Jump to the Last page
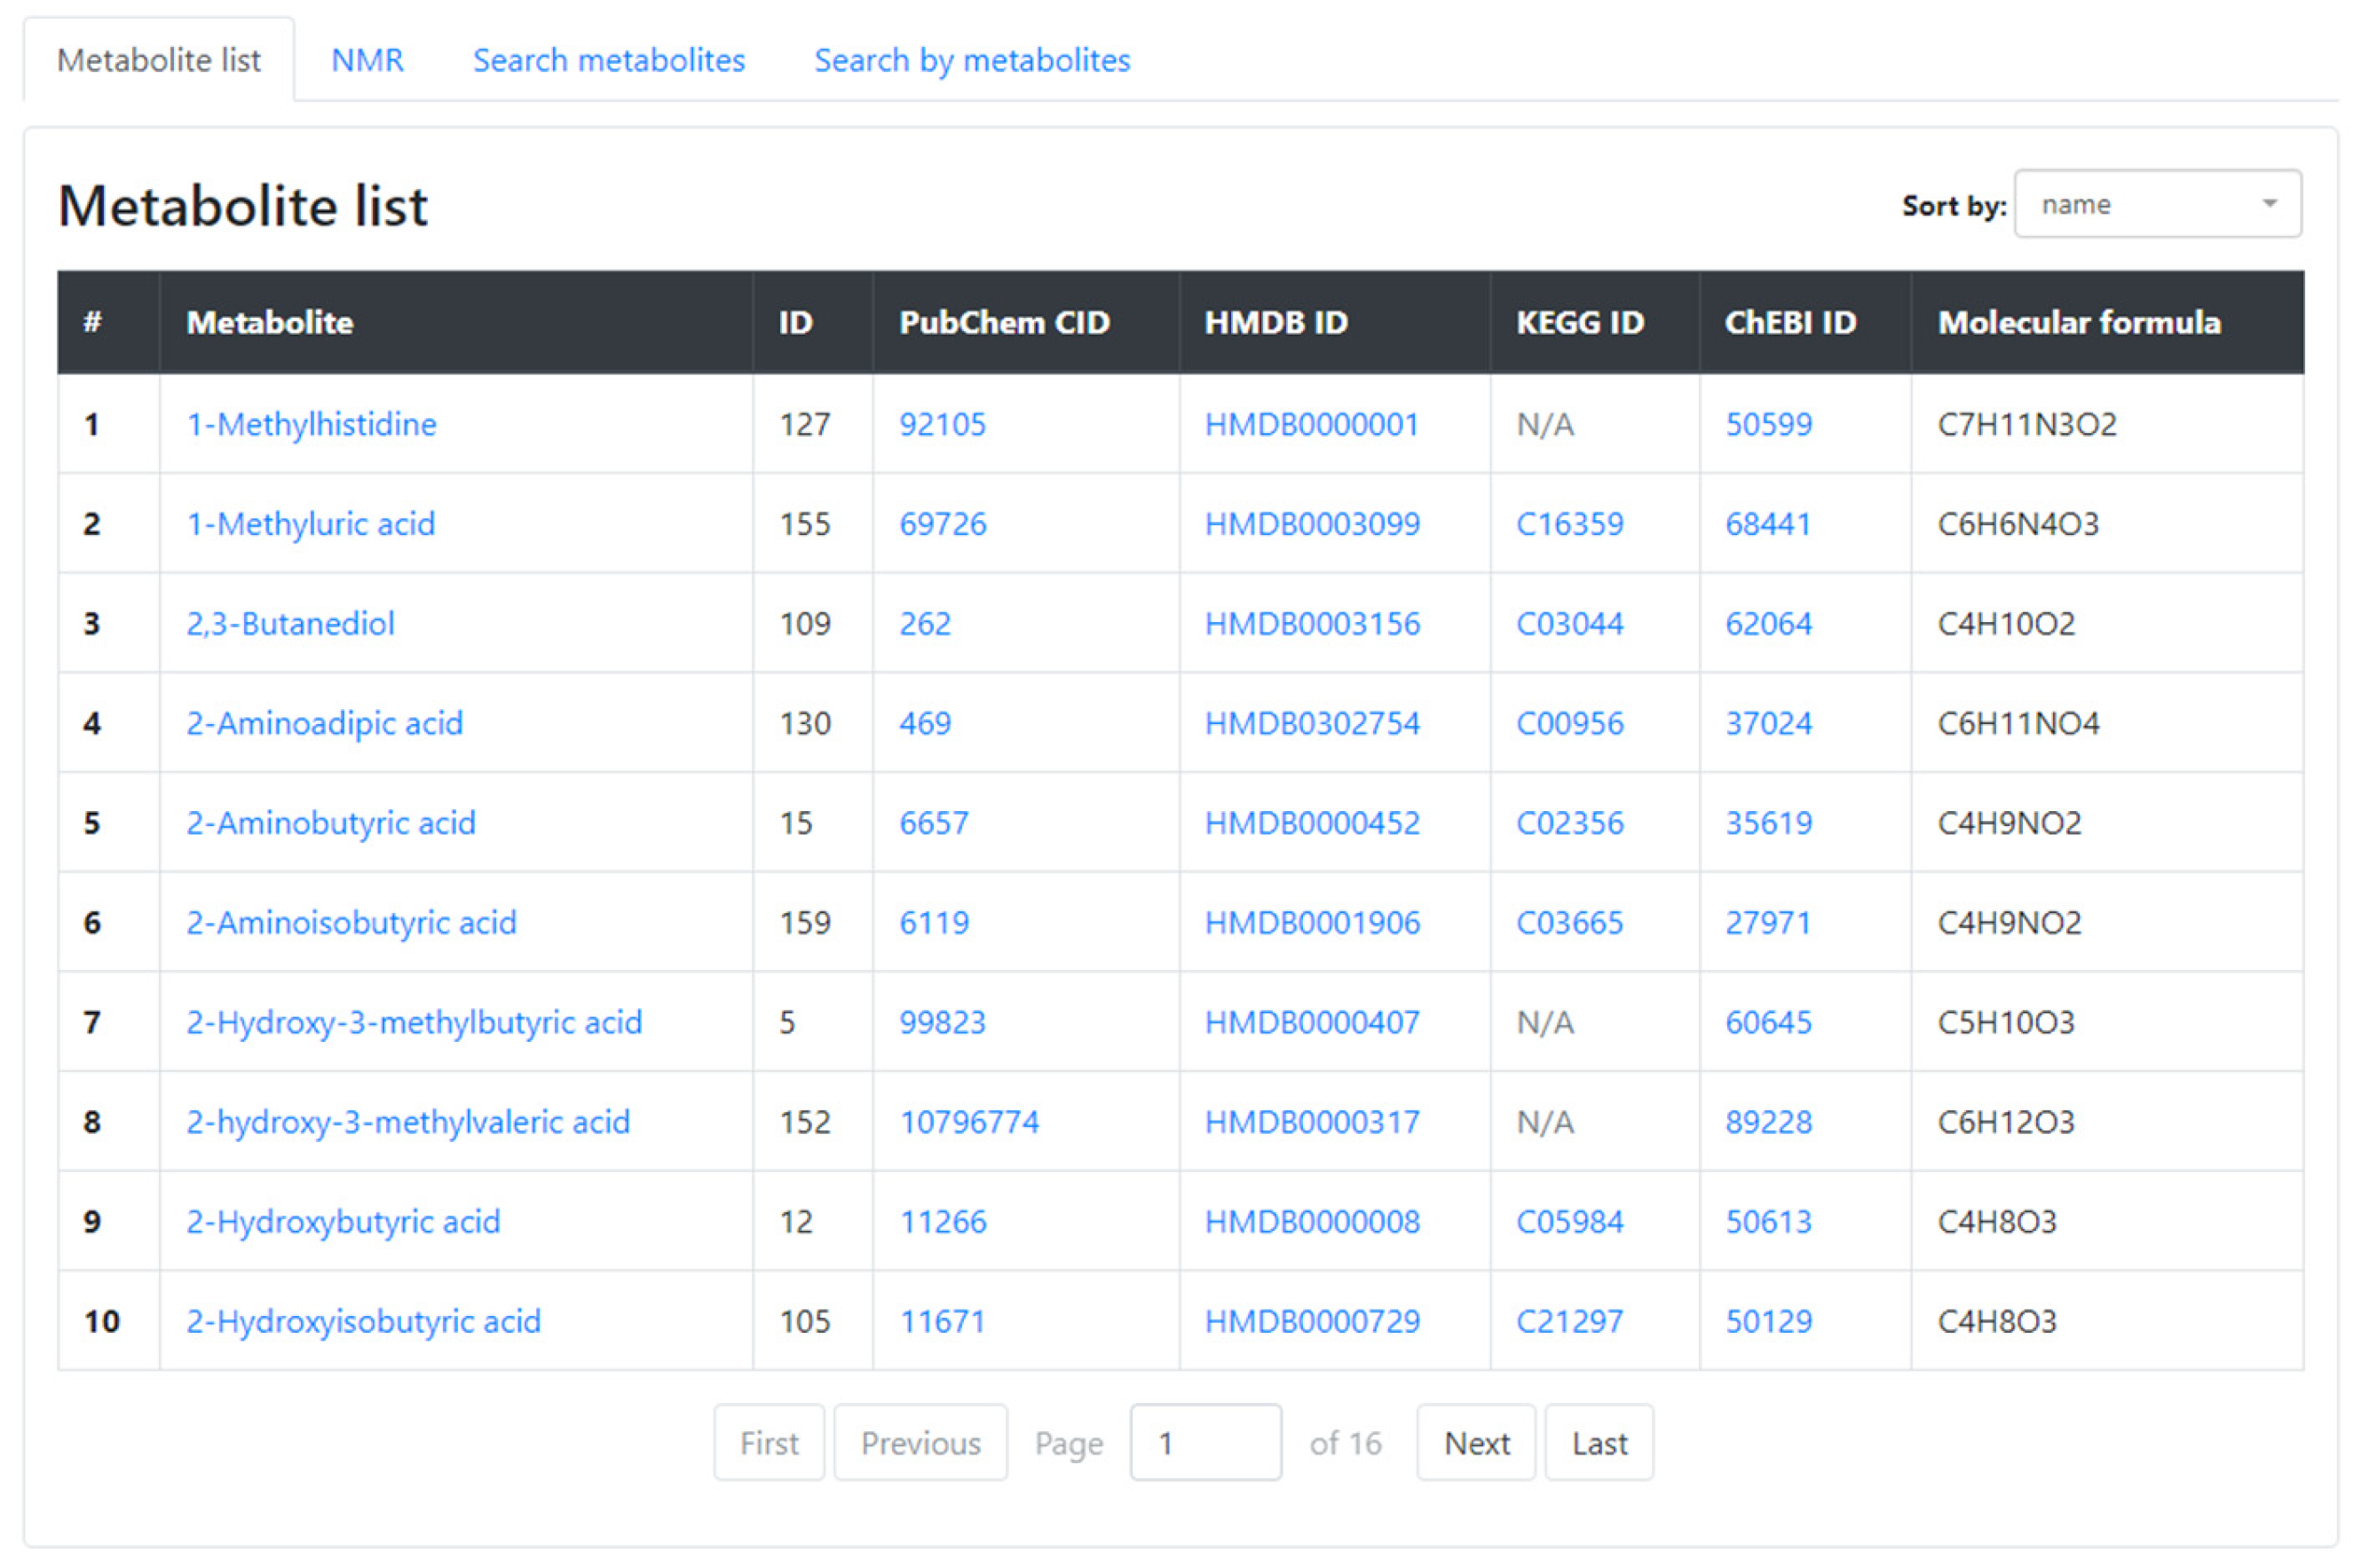 pyautogui.click(x=1599, y=1443)
